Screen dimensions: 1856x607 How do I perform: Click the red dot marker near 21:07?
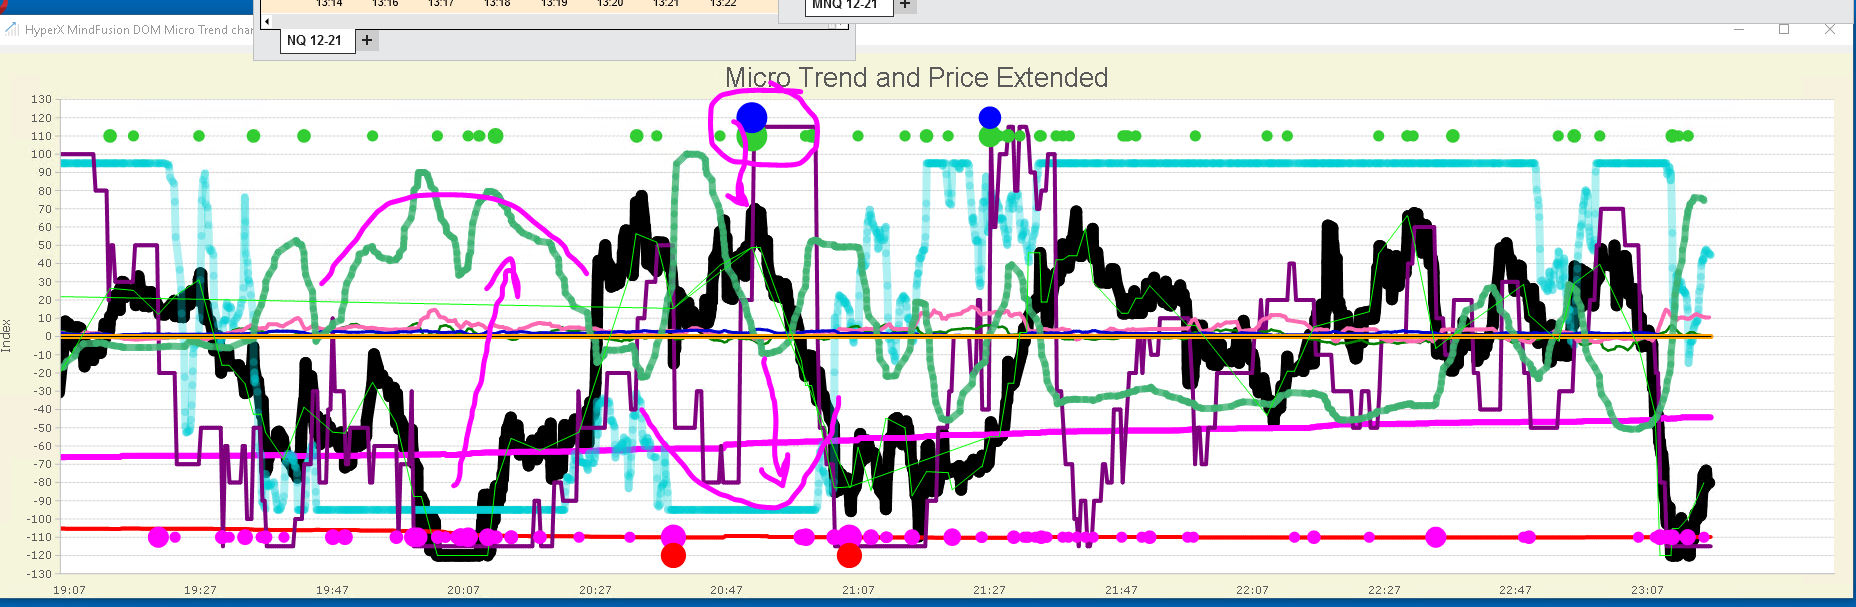point(849,555)
